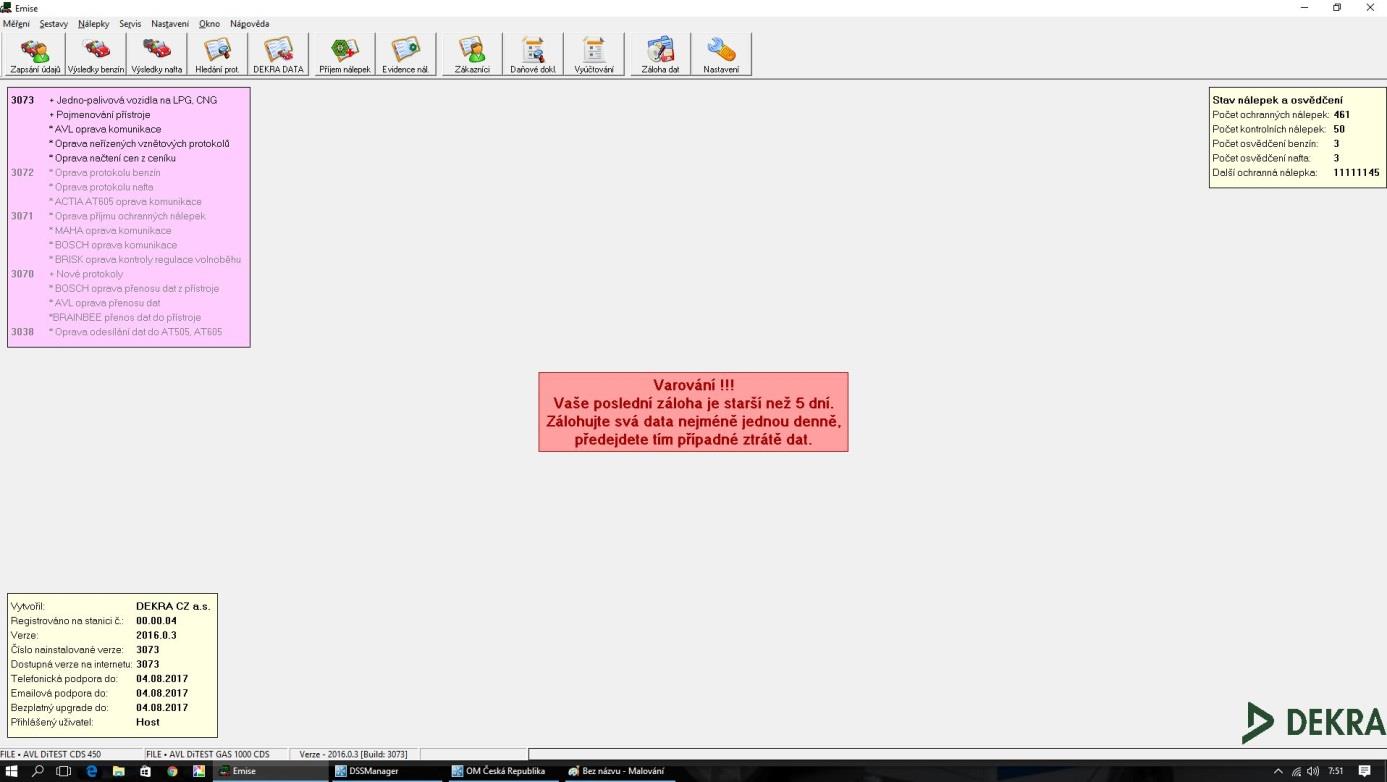
Task: Click status bar 'FILE • AVL DiTEST CDS 450'
Action: point(71,755)
